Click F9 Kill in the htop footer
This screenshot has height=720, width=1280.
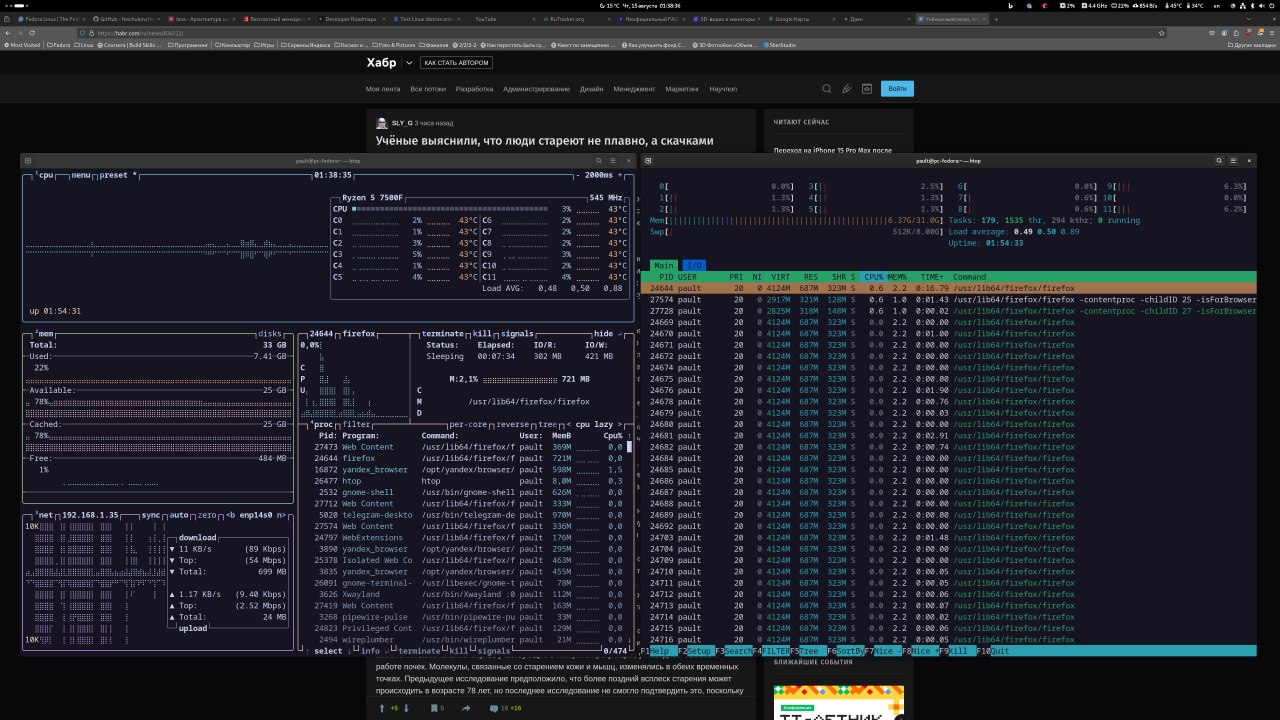click(x=957, y=651)
